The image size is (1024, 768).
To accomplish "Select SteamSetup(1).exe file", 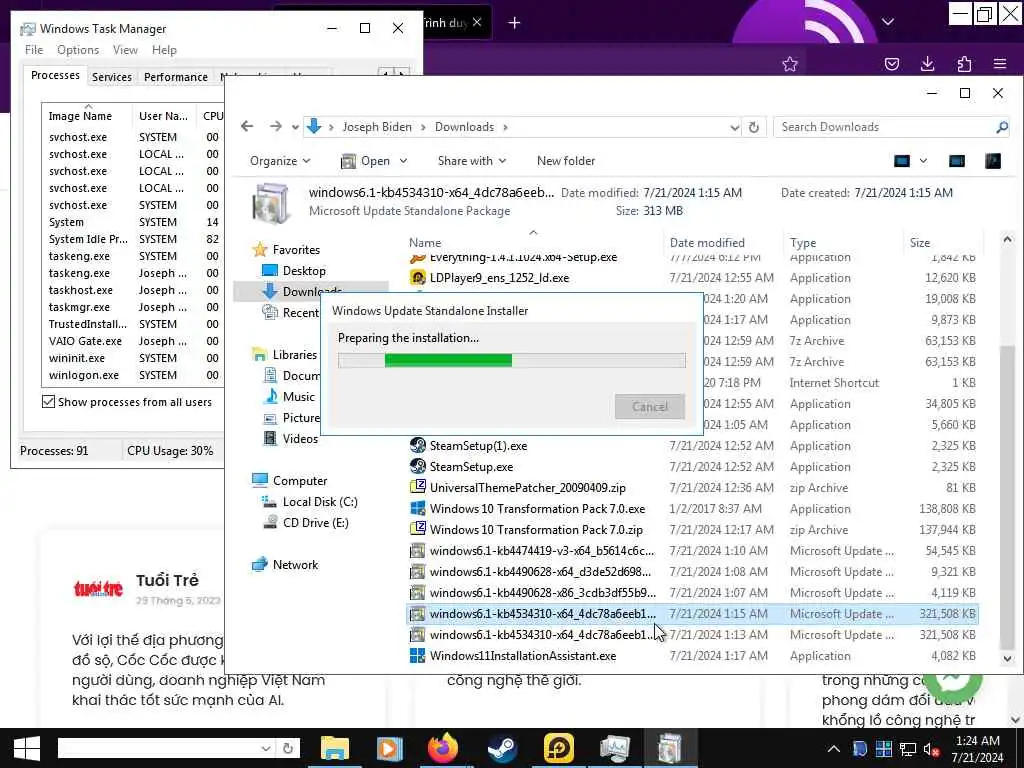I will click(x=478, y=445).
